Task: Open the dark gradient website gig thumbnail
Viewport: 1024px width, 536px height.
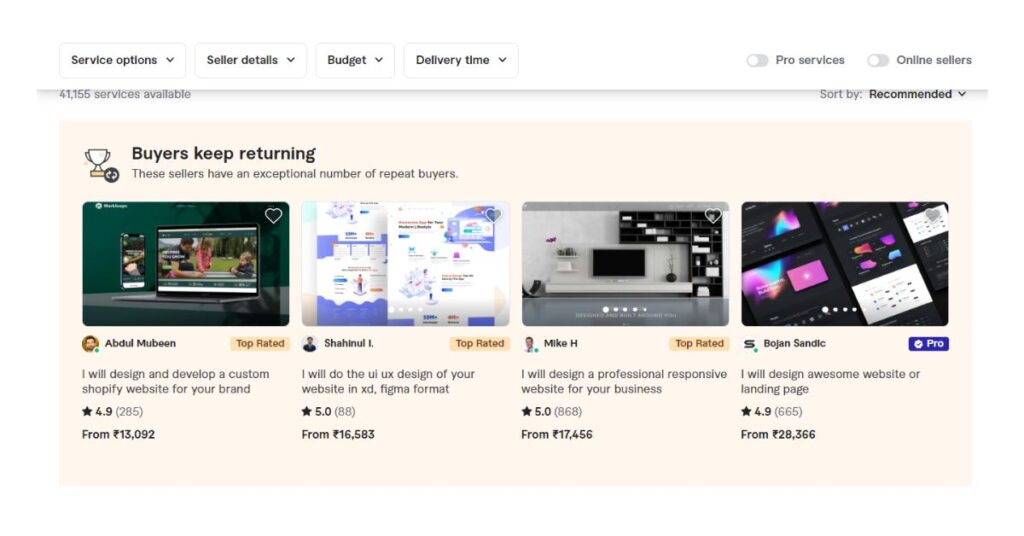Action: pyautogui.click(x=844, y=264)
